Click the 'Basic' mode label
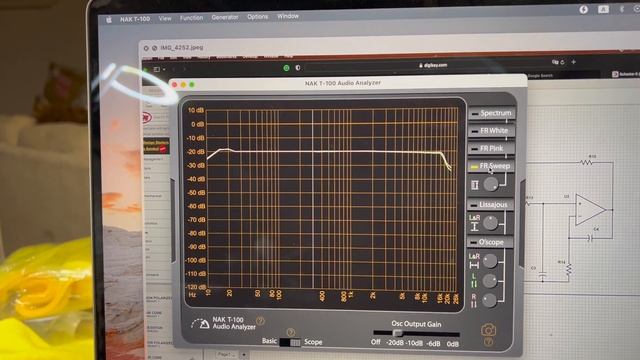Image resolution: width=640 pixels, height=360 pixels. (x=269, y=340)
